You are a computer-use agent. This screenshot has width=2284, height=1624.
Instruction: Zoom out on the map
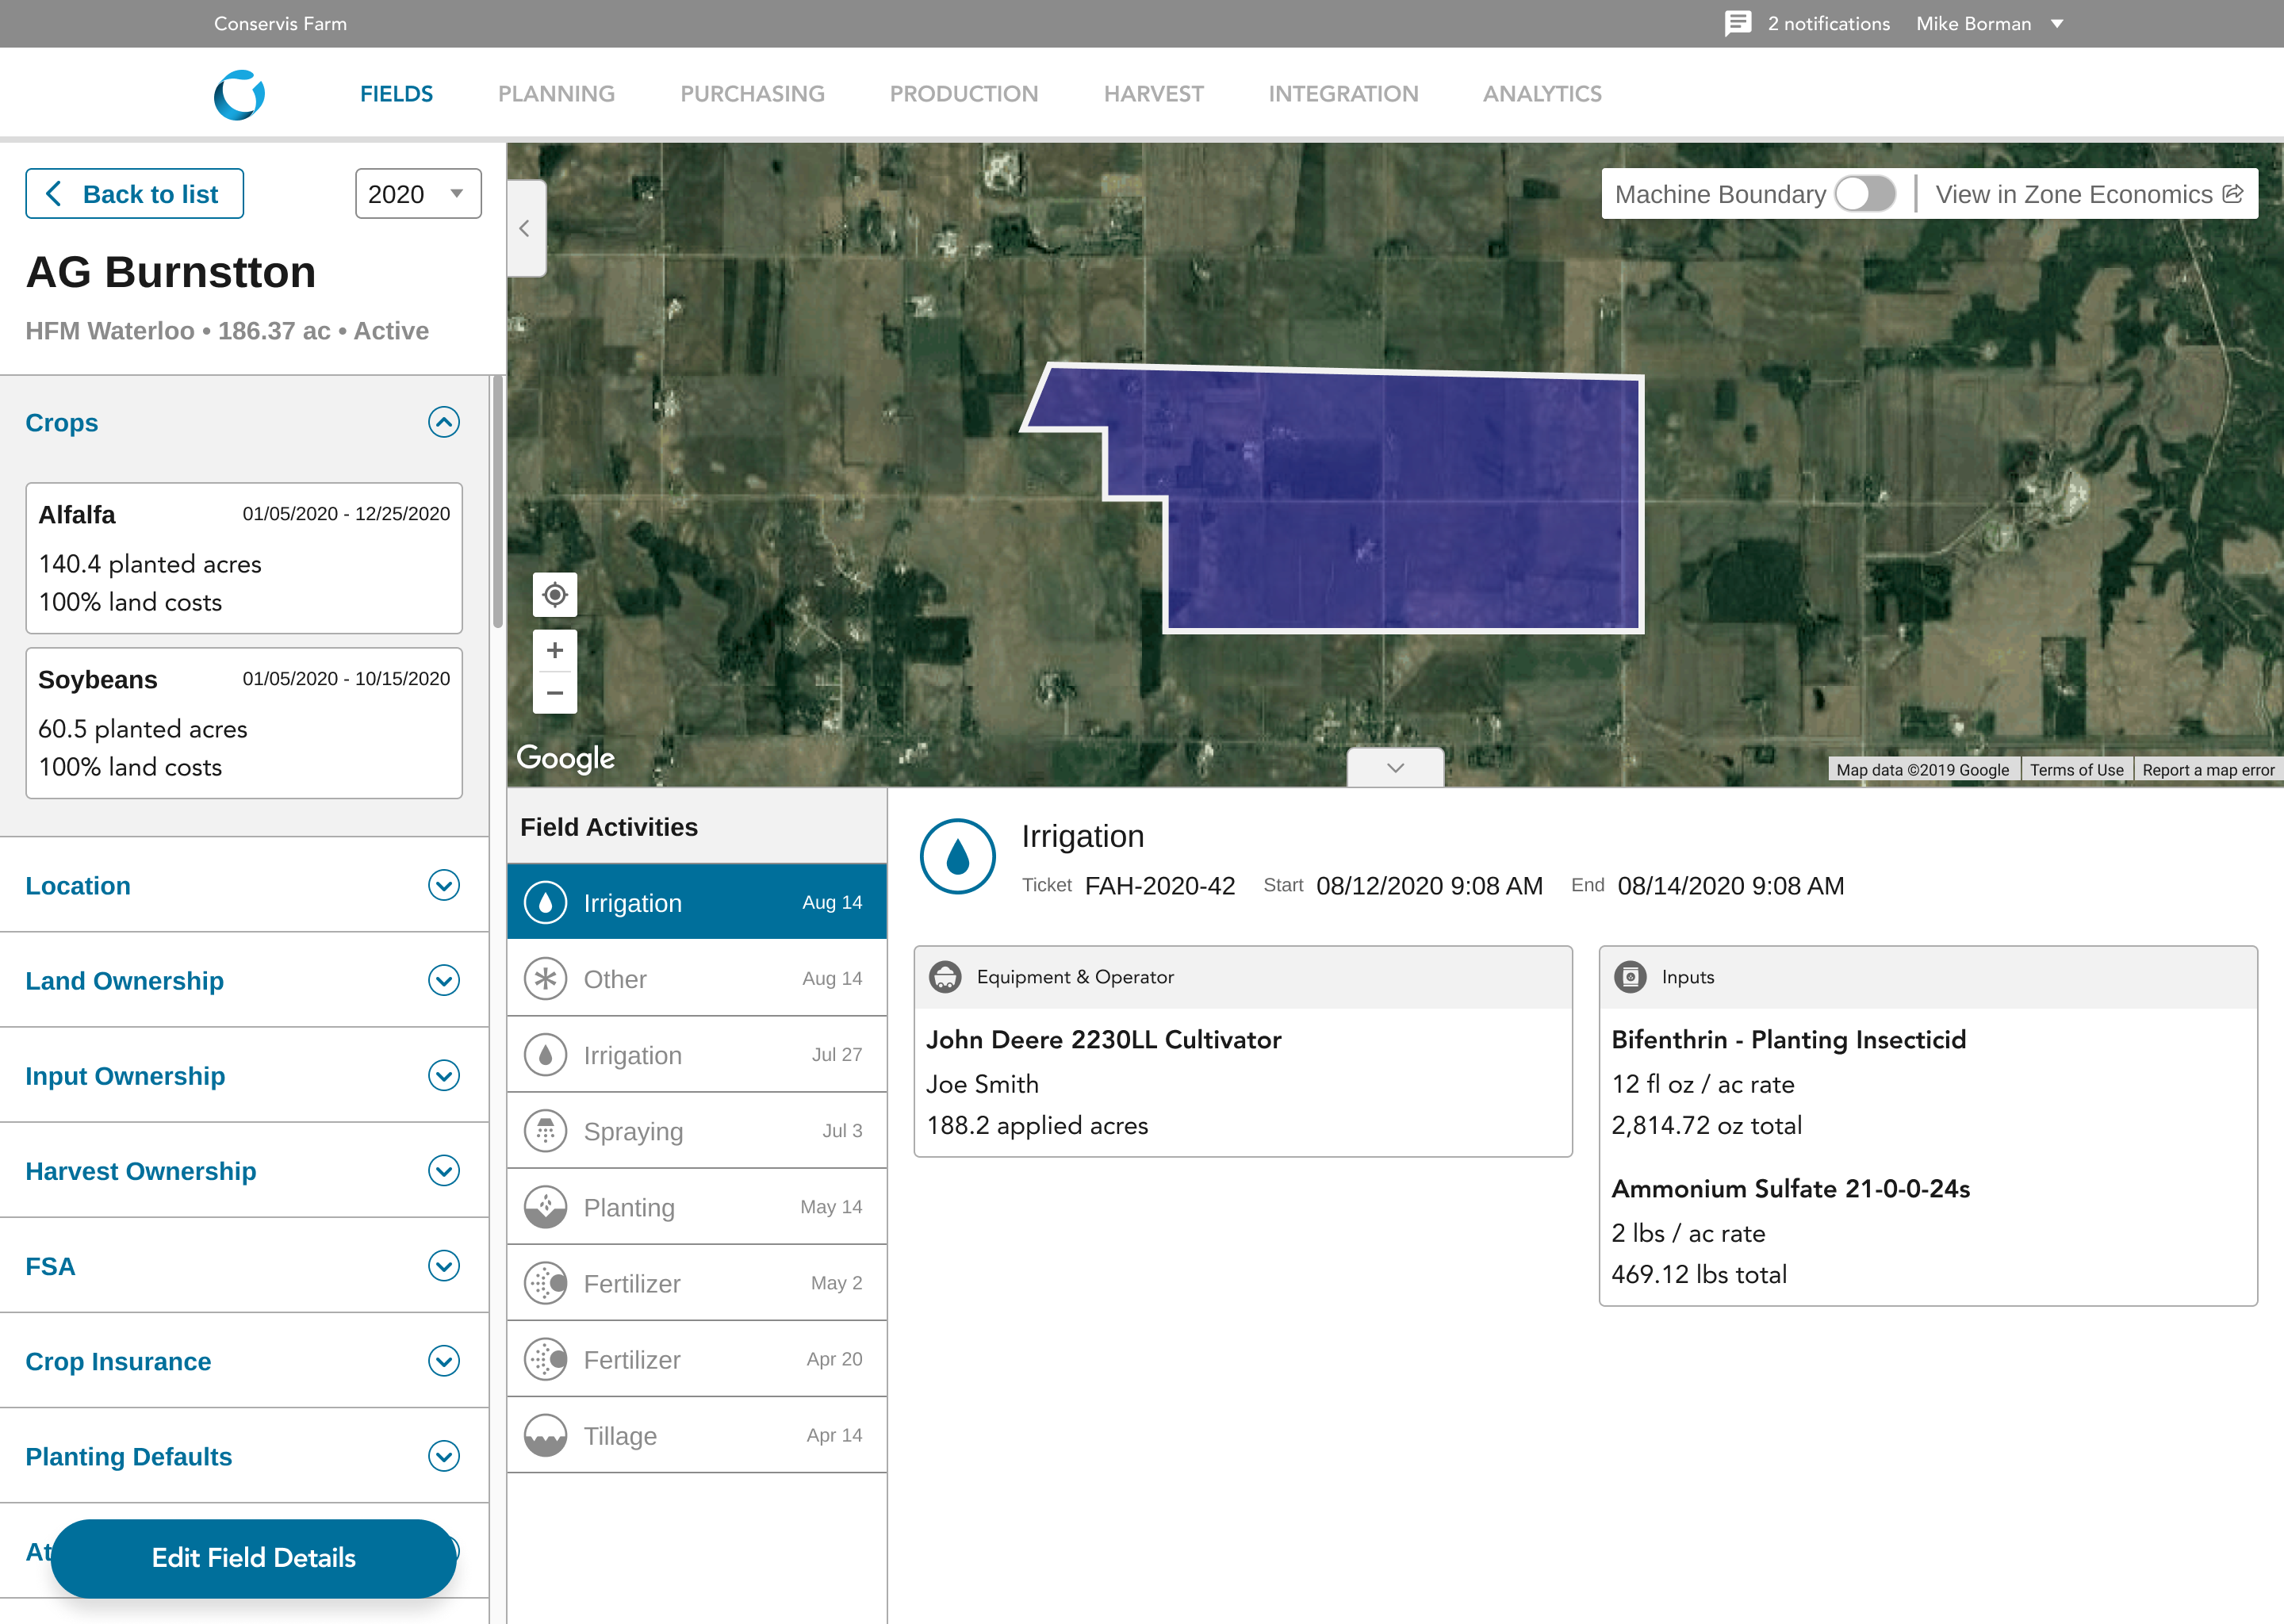pos(555,693)
